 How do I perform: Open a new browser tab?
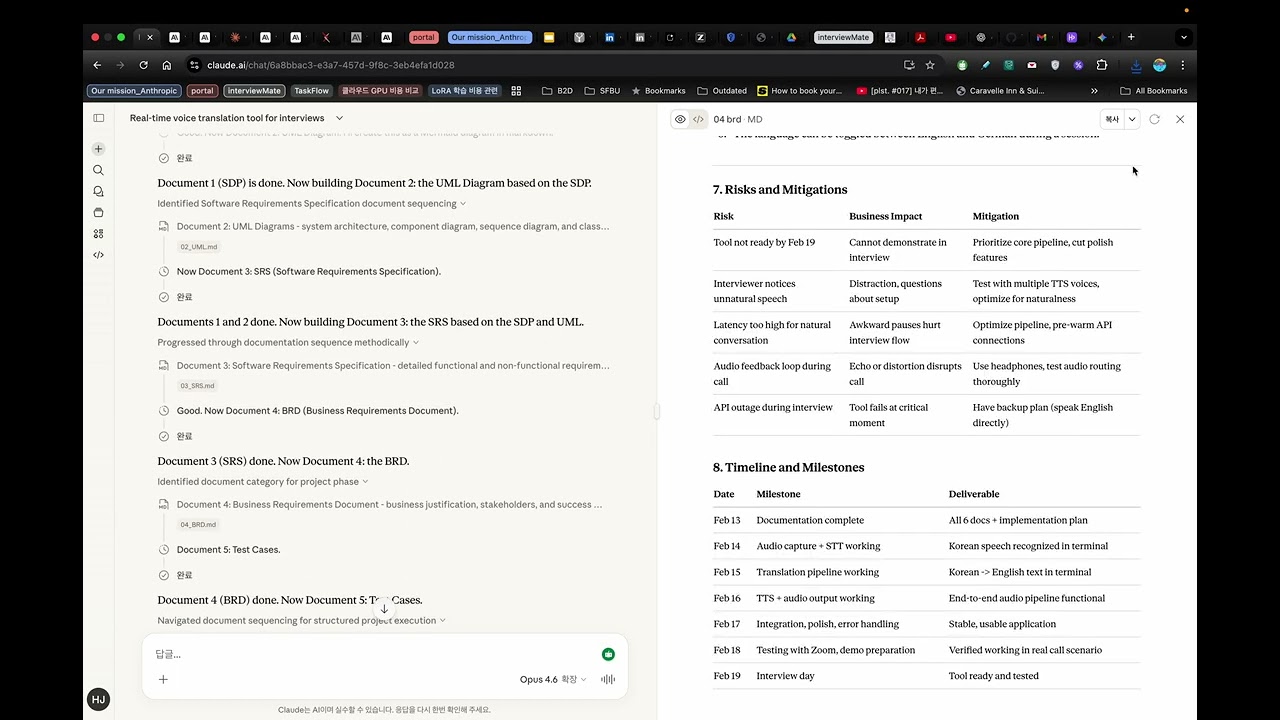point(1131,37)
